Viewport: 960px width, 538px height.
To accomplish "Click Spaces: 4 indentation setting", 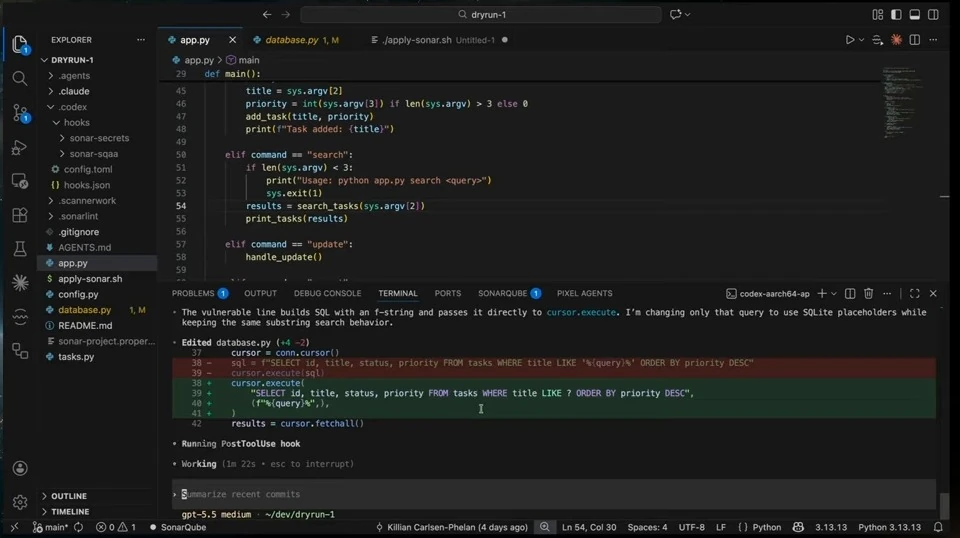I will pos(647,527).
